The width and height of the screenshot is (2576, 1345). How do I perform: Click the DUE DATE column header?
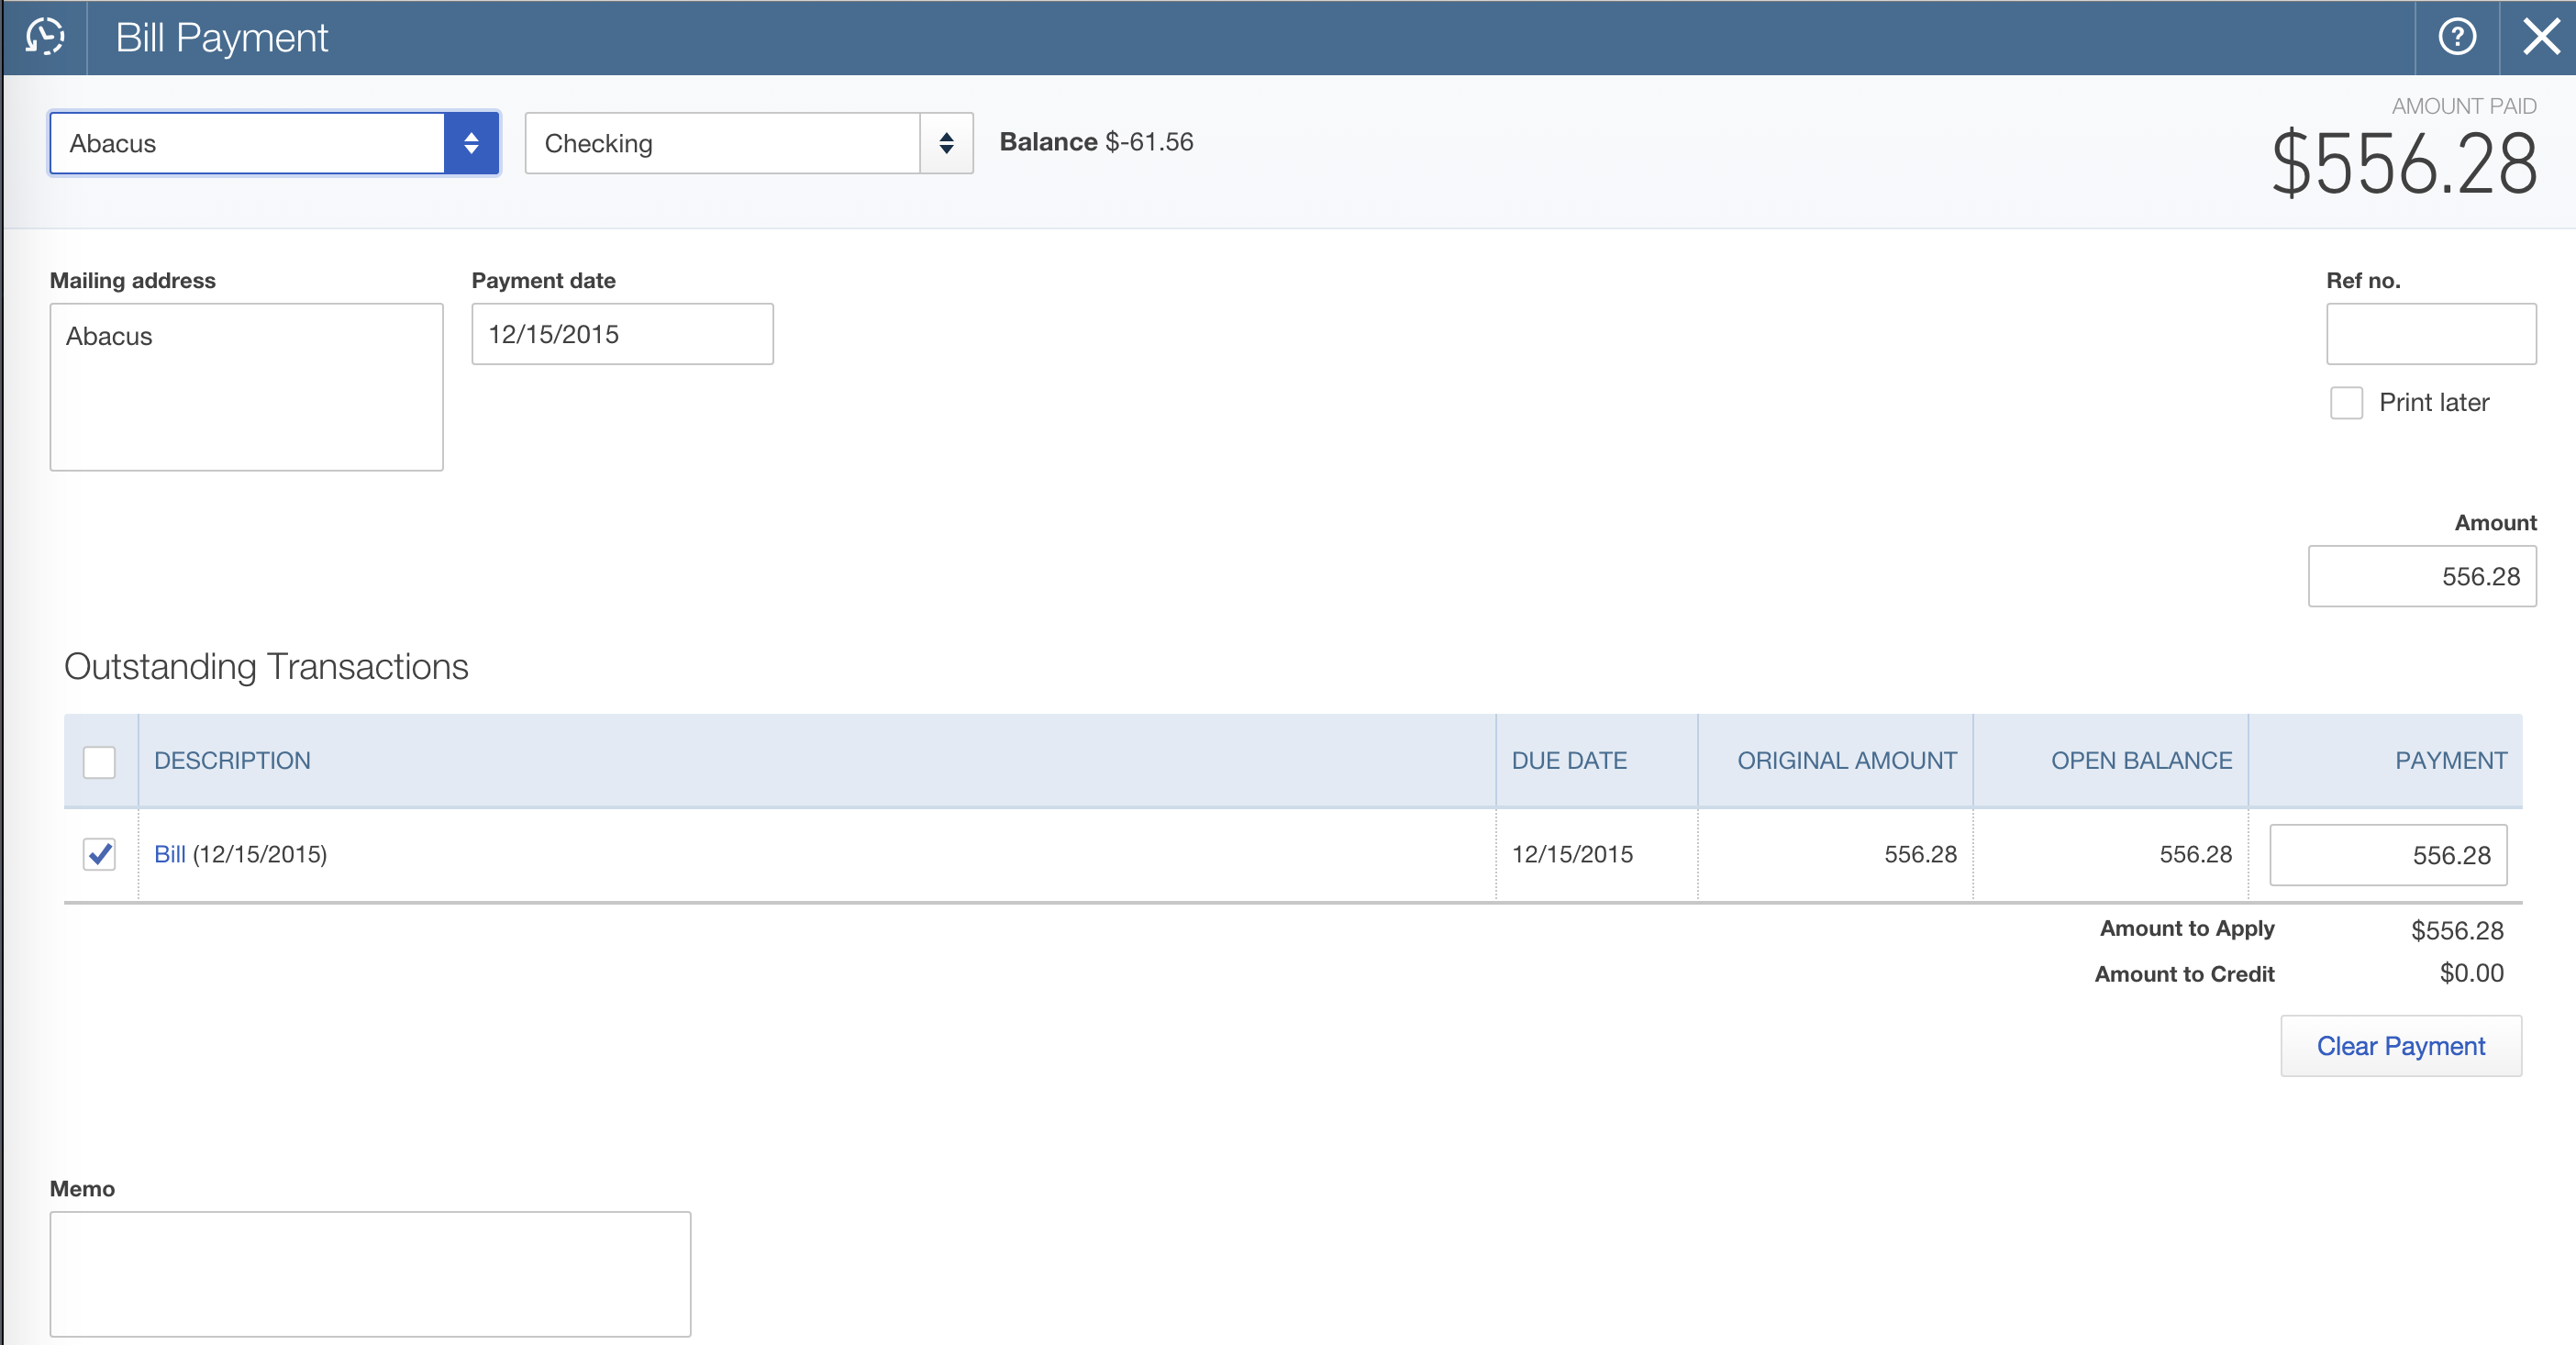[x=1569, y=761]
